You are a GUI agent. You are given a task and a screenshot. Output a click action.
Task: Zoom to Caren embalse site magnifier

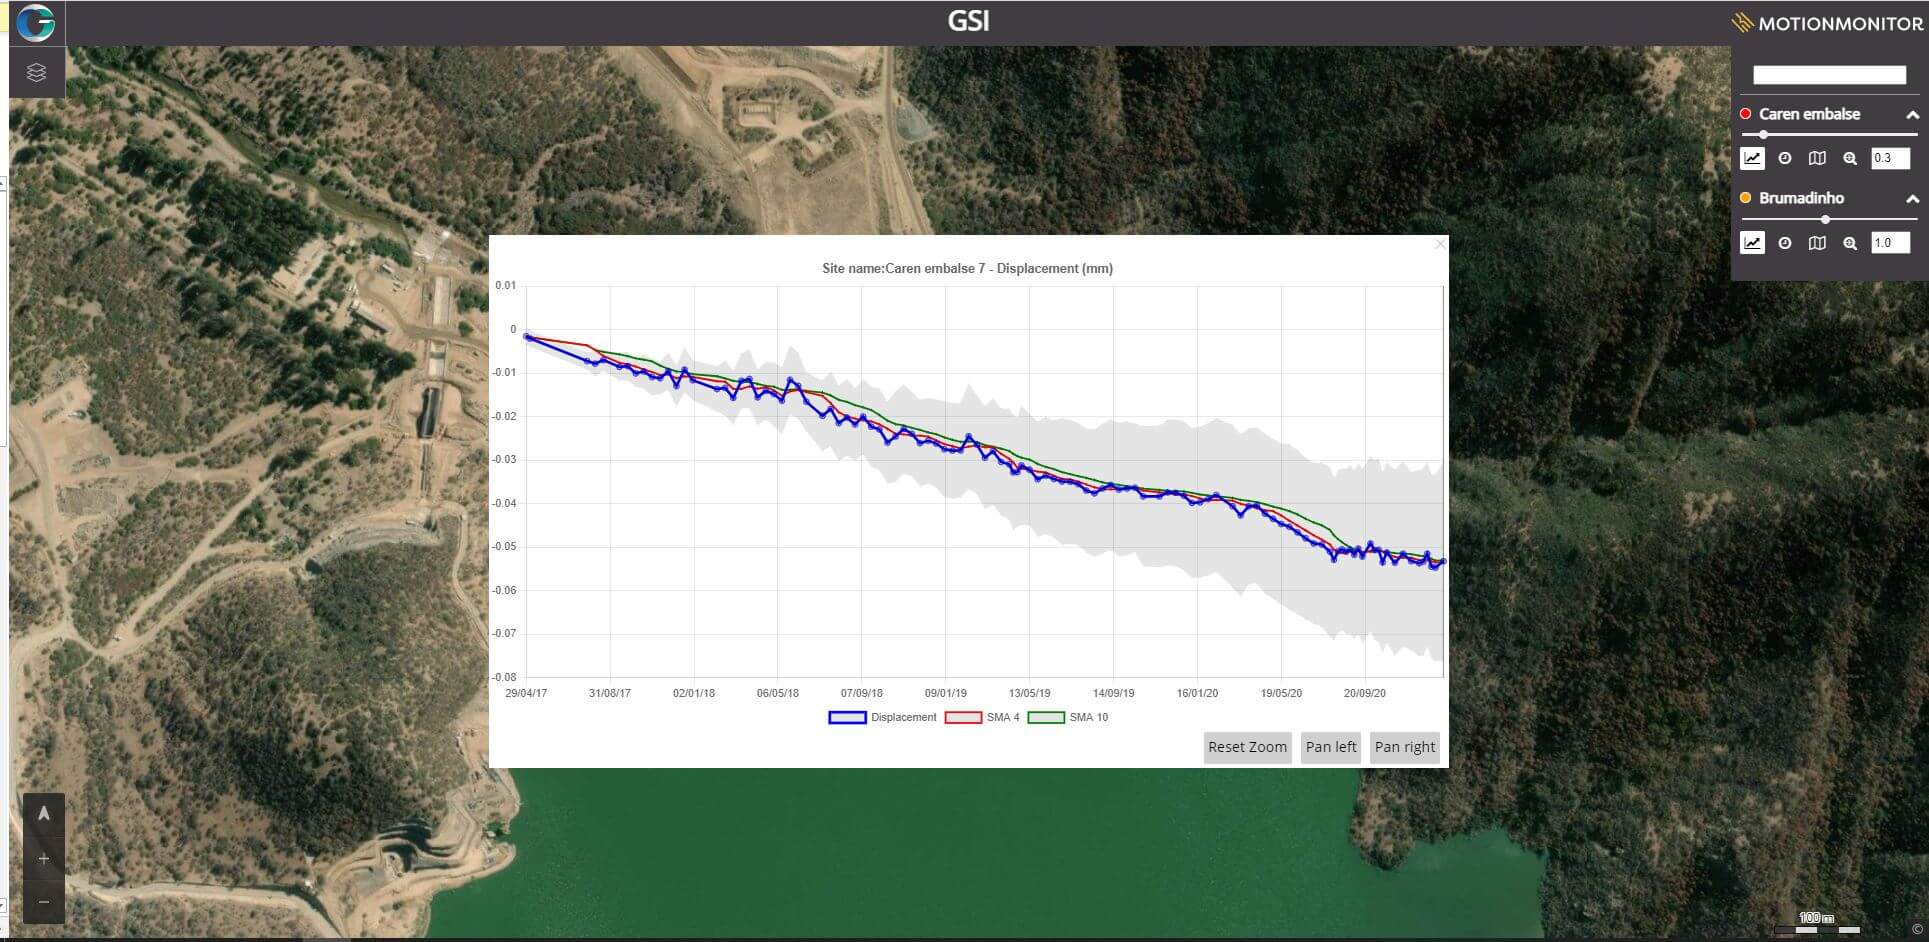pos(1850,158)
